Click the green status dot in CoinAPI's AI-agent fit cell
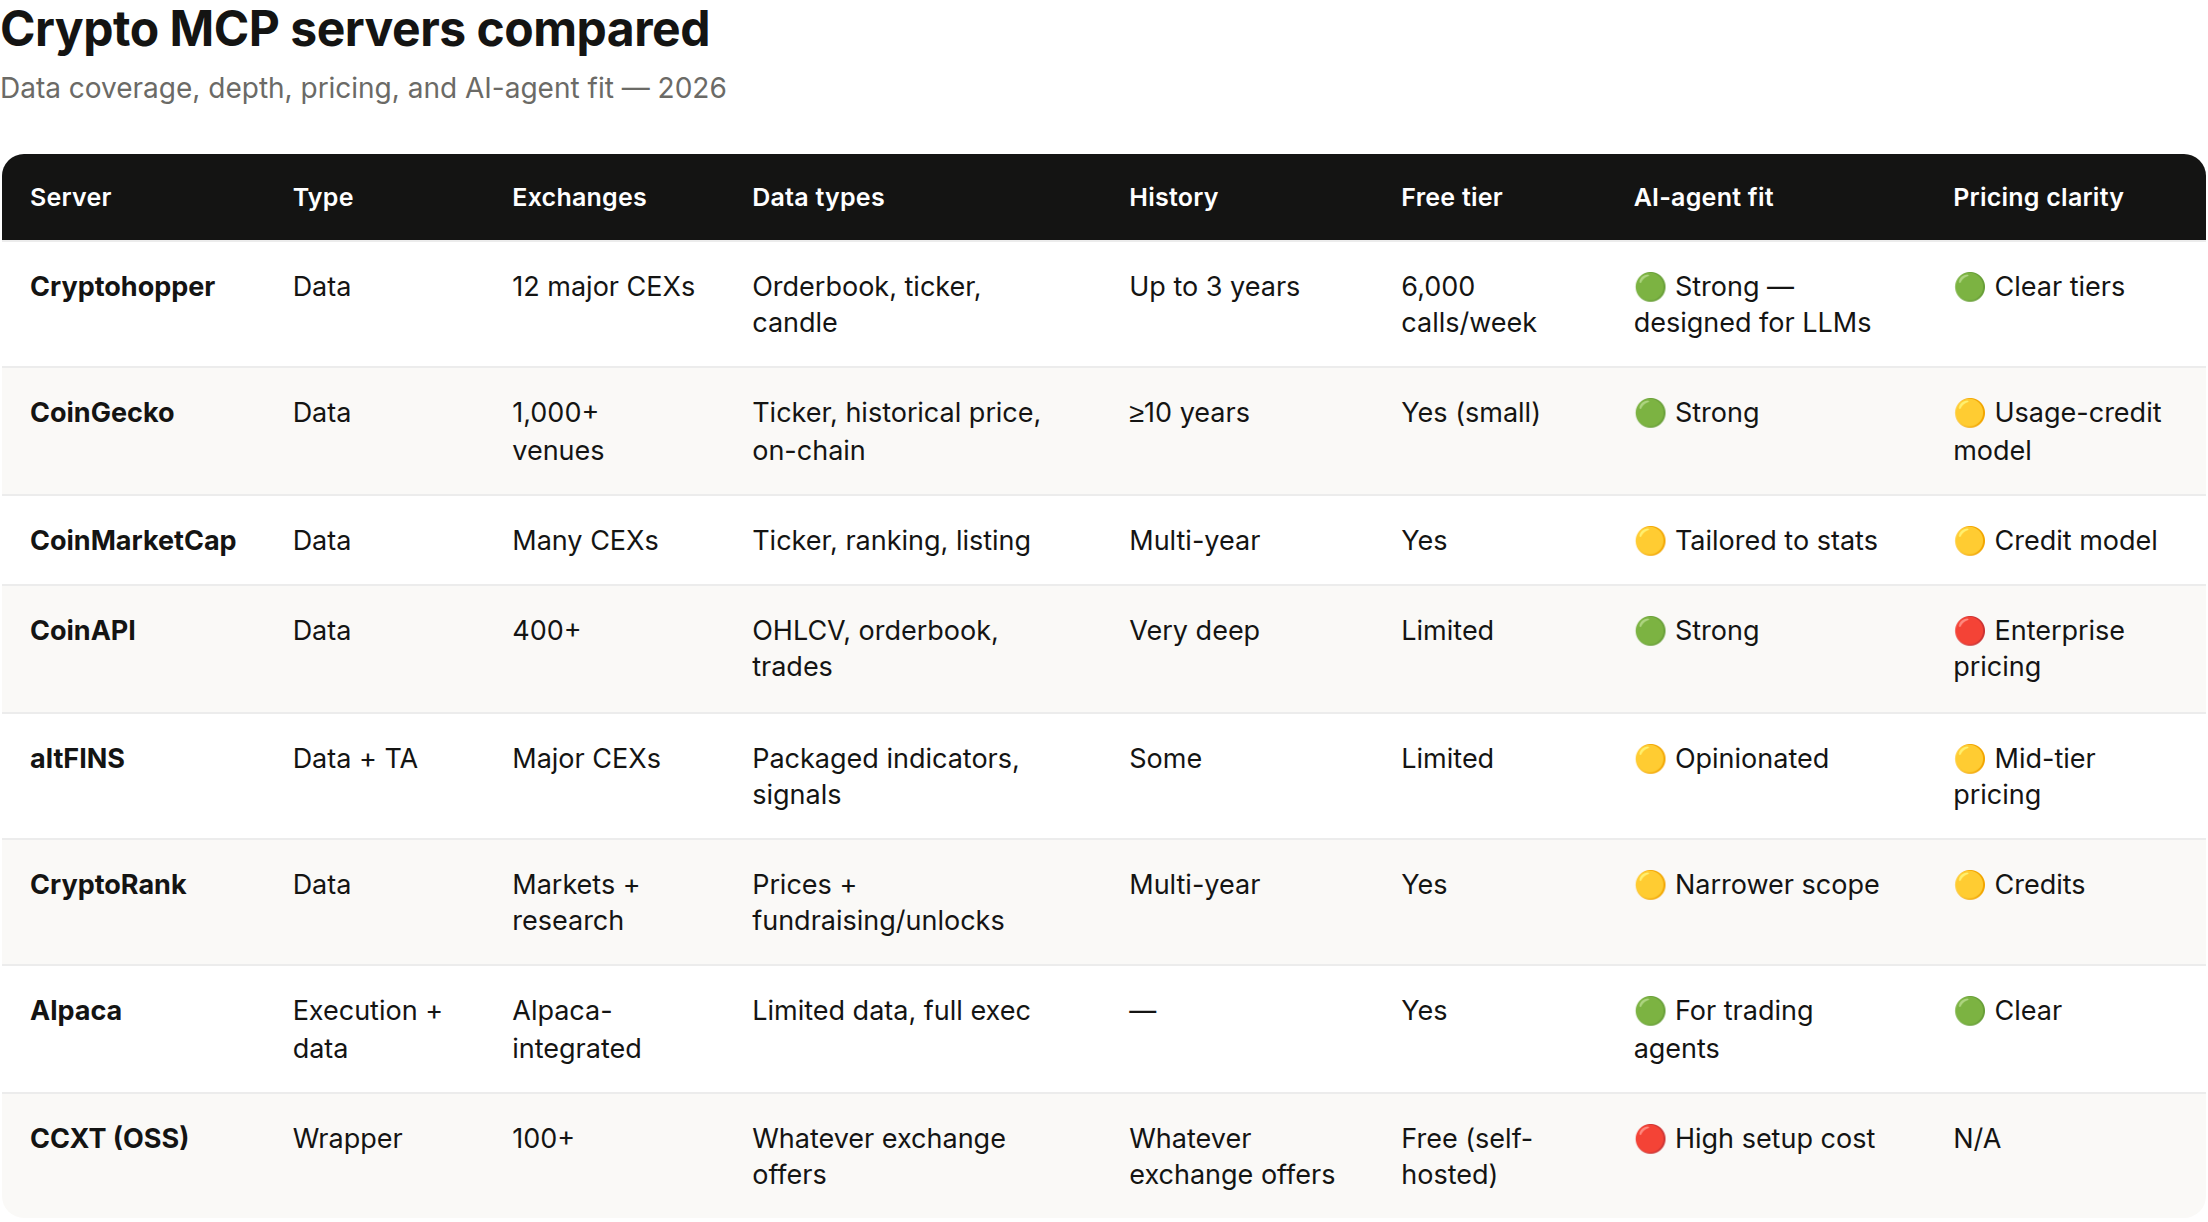This screenshot has width=2208, height=1222. (1649, 631)
